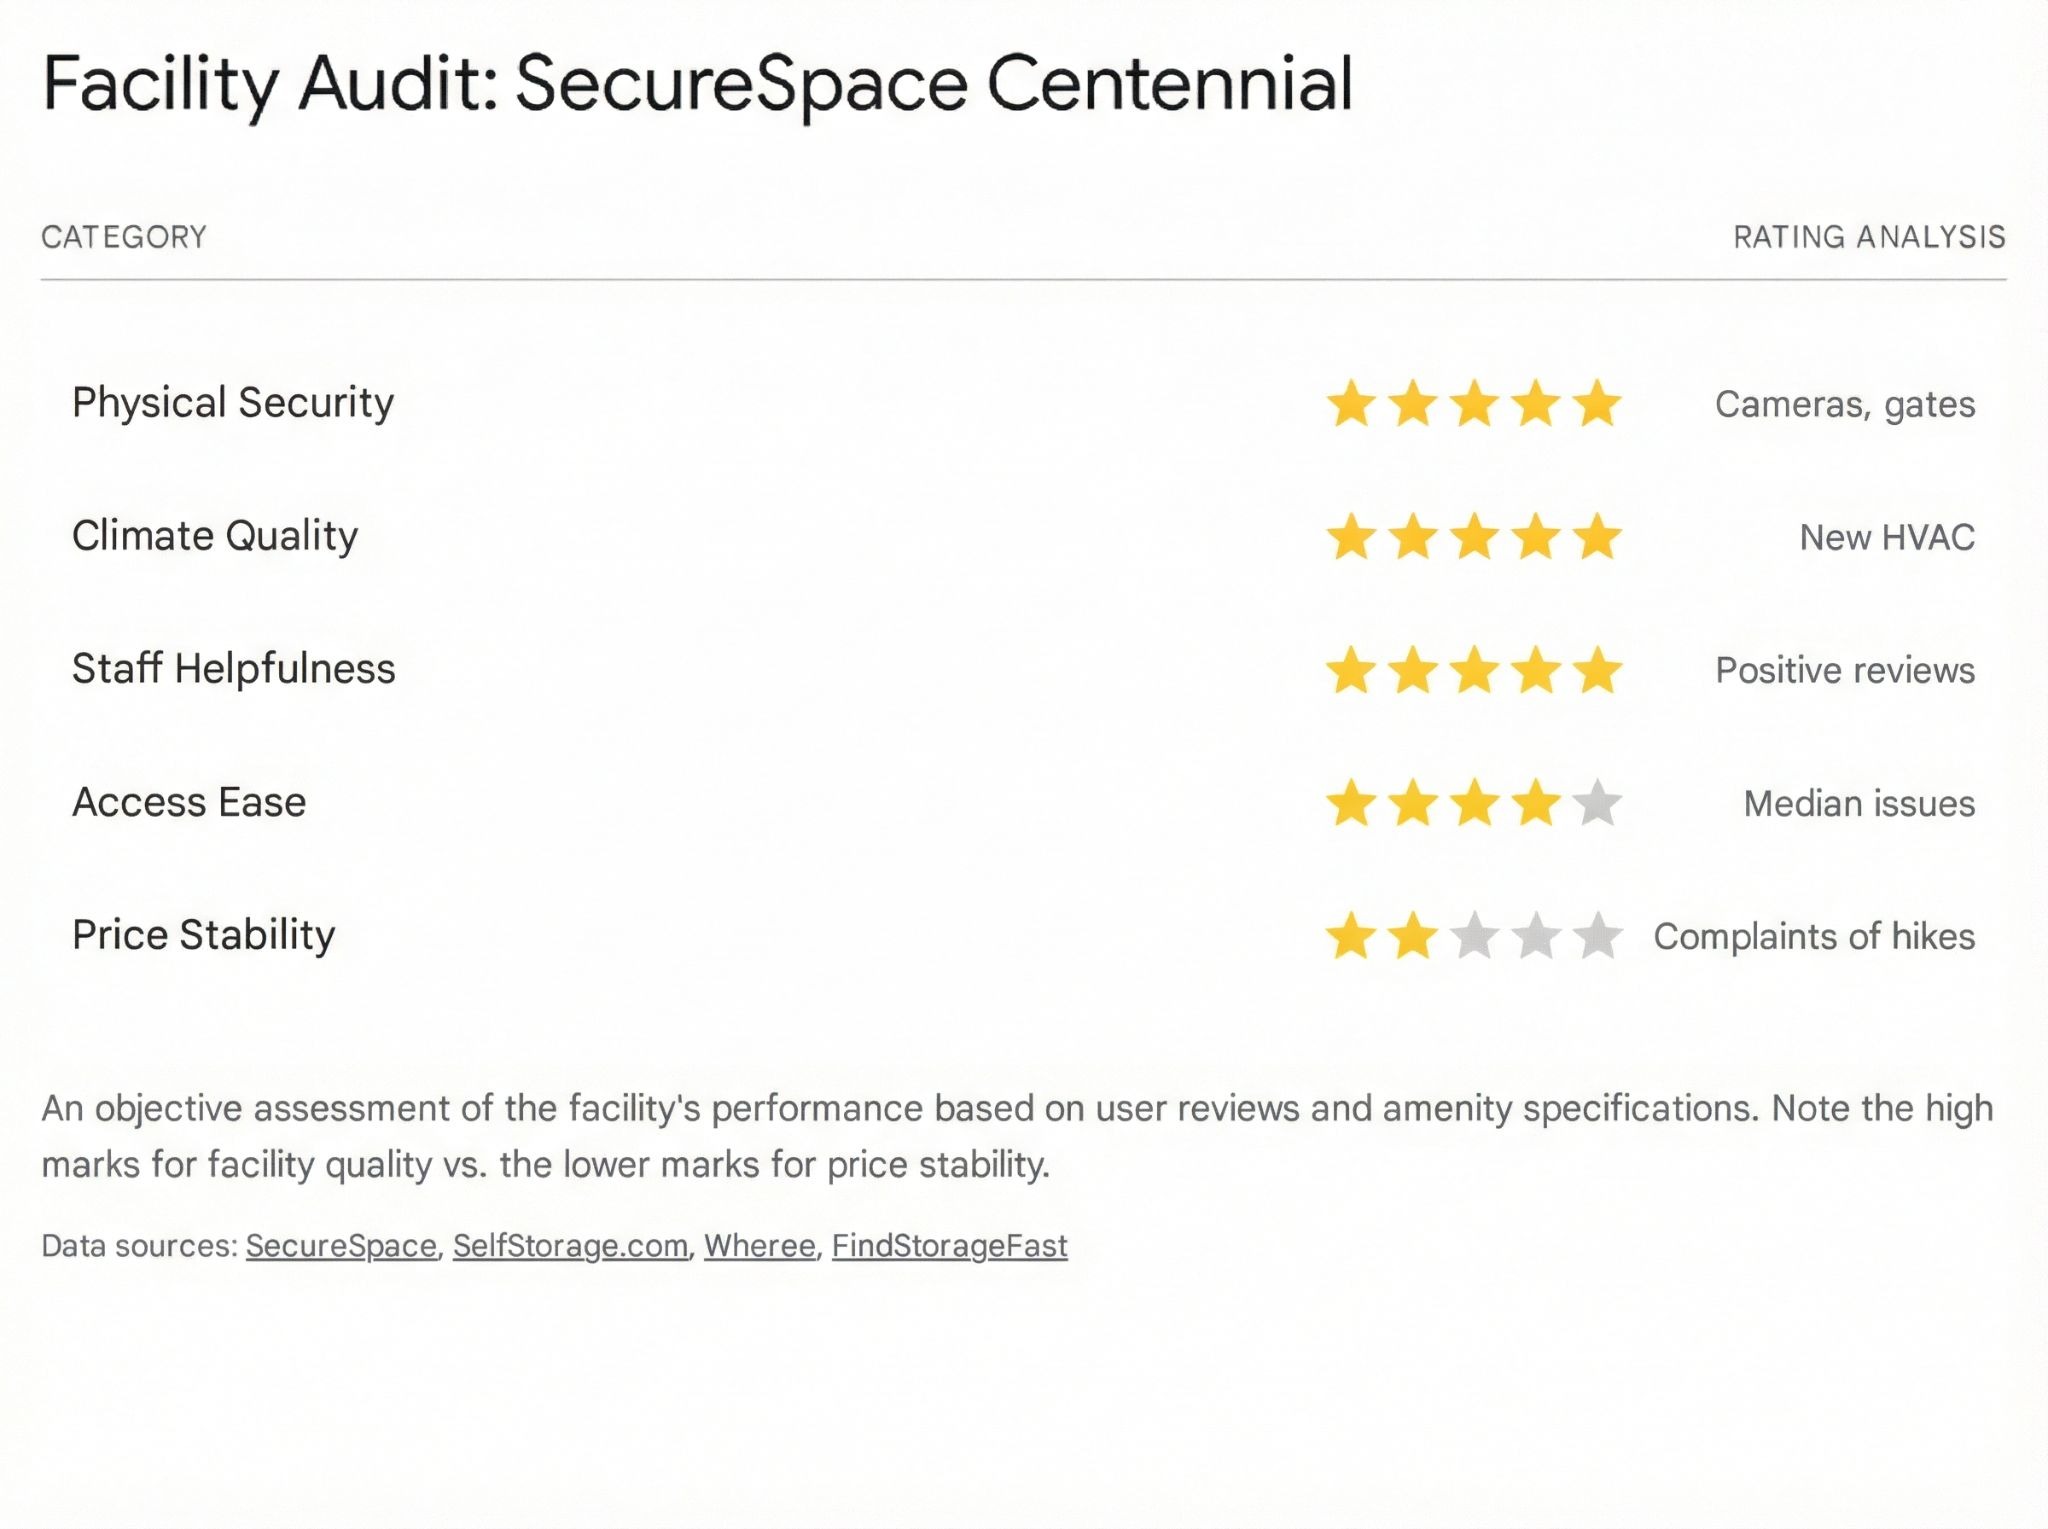Click the Facility Audit title heading

tap(697, 83)
